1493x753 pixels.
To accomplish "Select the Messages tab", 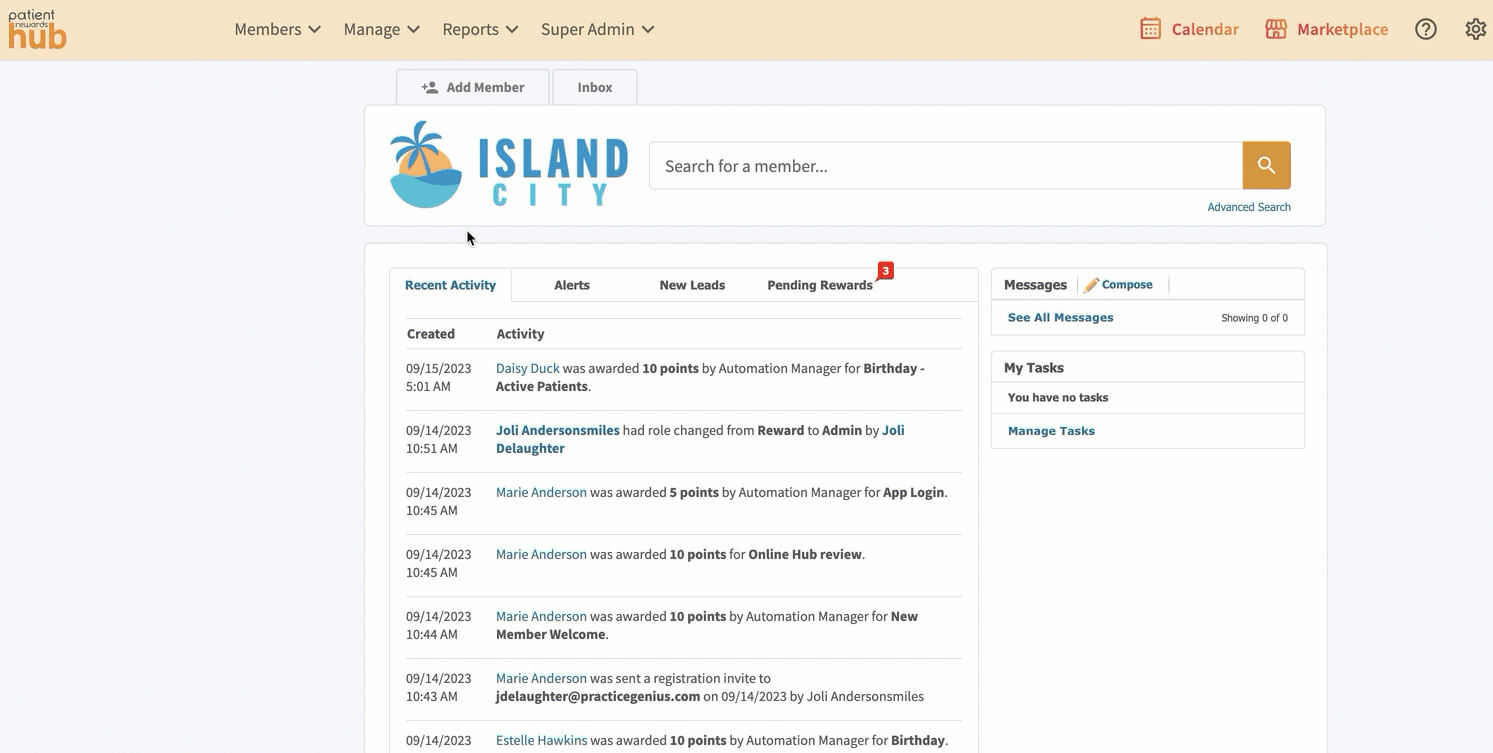I will (x=1035, y=285).
